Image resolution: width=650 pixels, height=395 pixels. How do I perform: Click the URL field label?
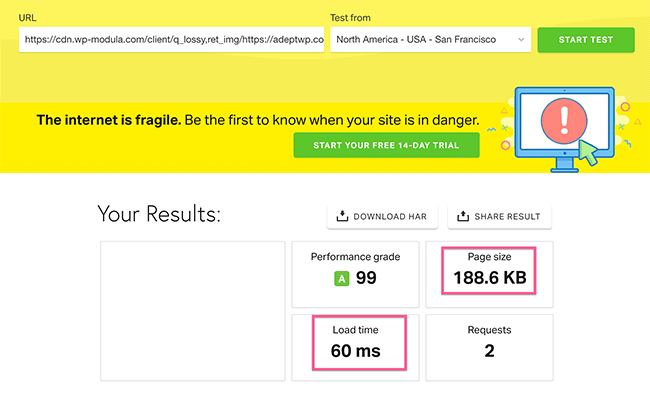(27, 18)
